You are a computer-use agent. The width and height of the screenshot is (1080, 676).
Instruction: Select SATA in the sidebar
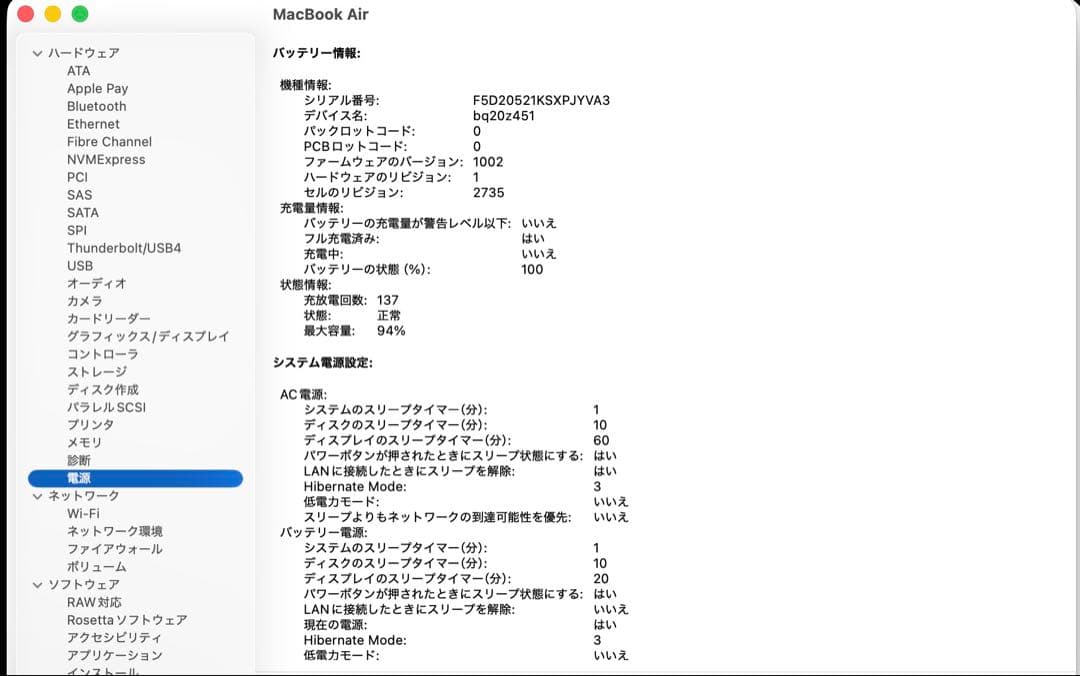coord(83,213)
